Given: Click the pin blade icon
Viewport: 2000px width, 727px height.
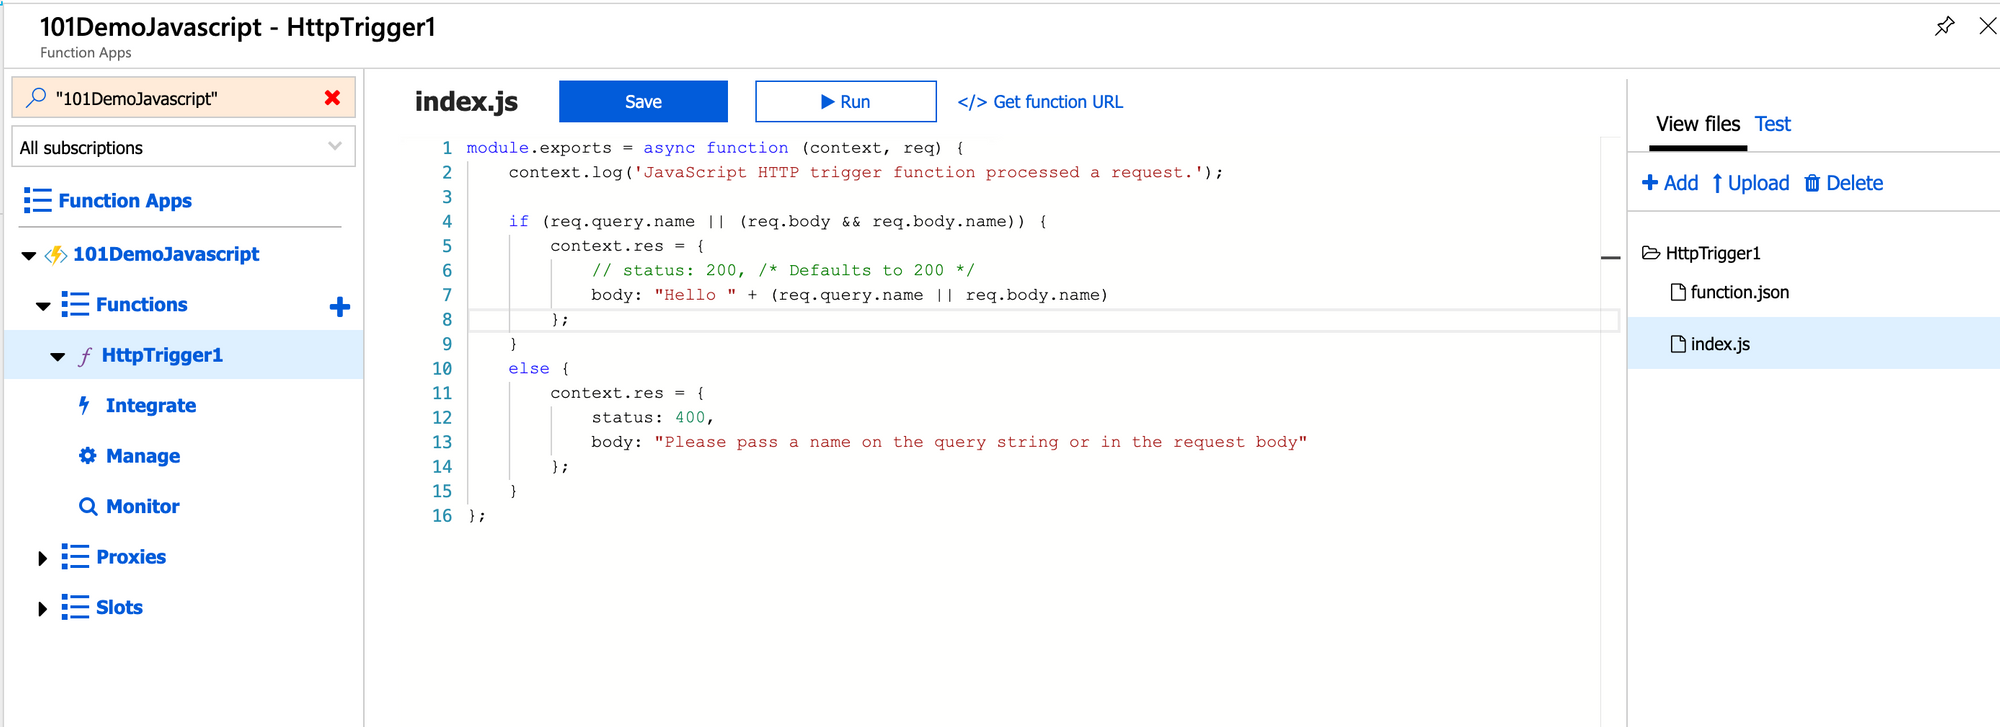Looking at the screenshot, I should point(1944,26).
